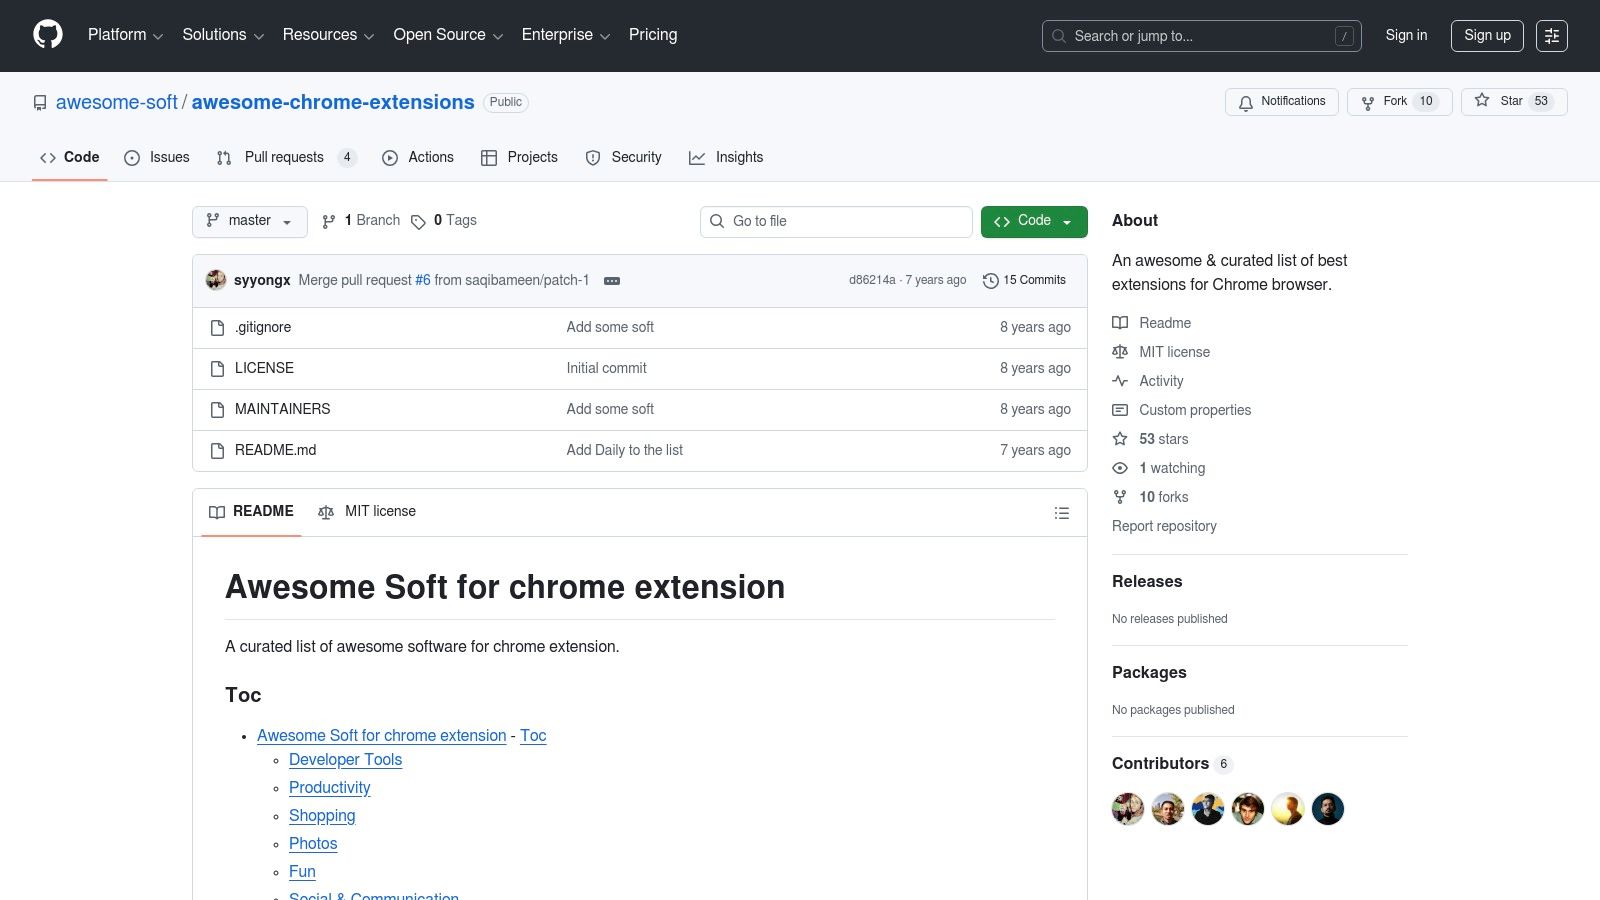Open the GitHub home via the Octocat logo
Image resolution: width=1600 pixels, height=900 pixels.
click(47, 35)
